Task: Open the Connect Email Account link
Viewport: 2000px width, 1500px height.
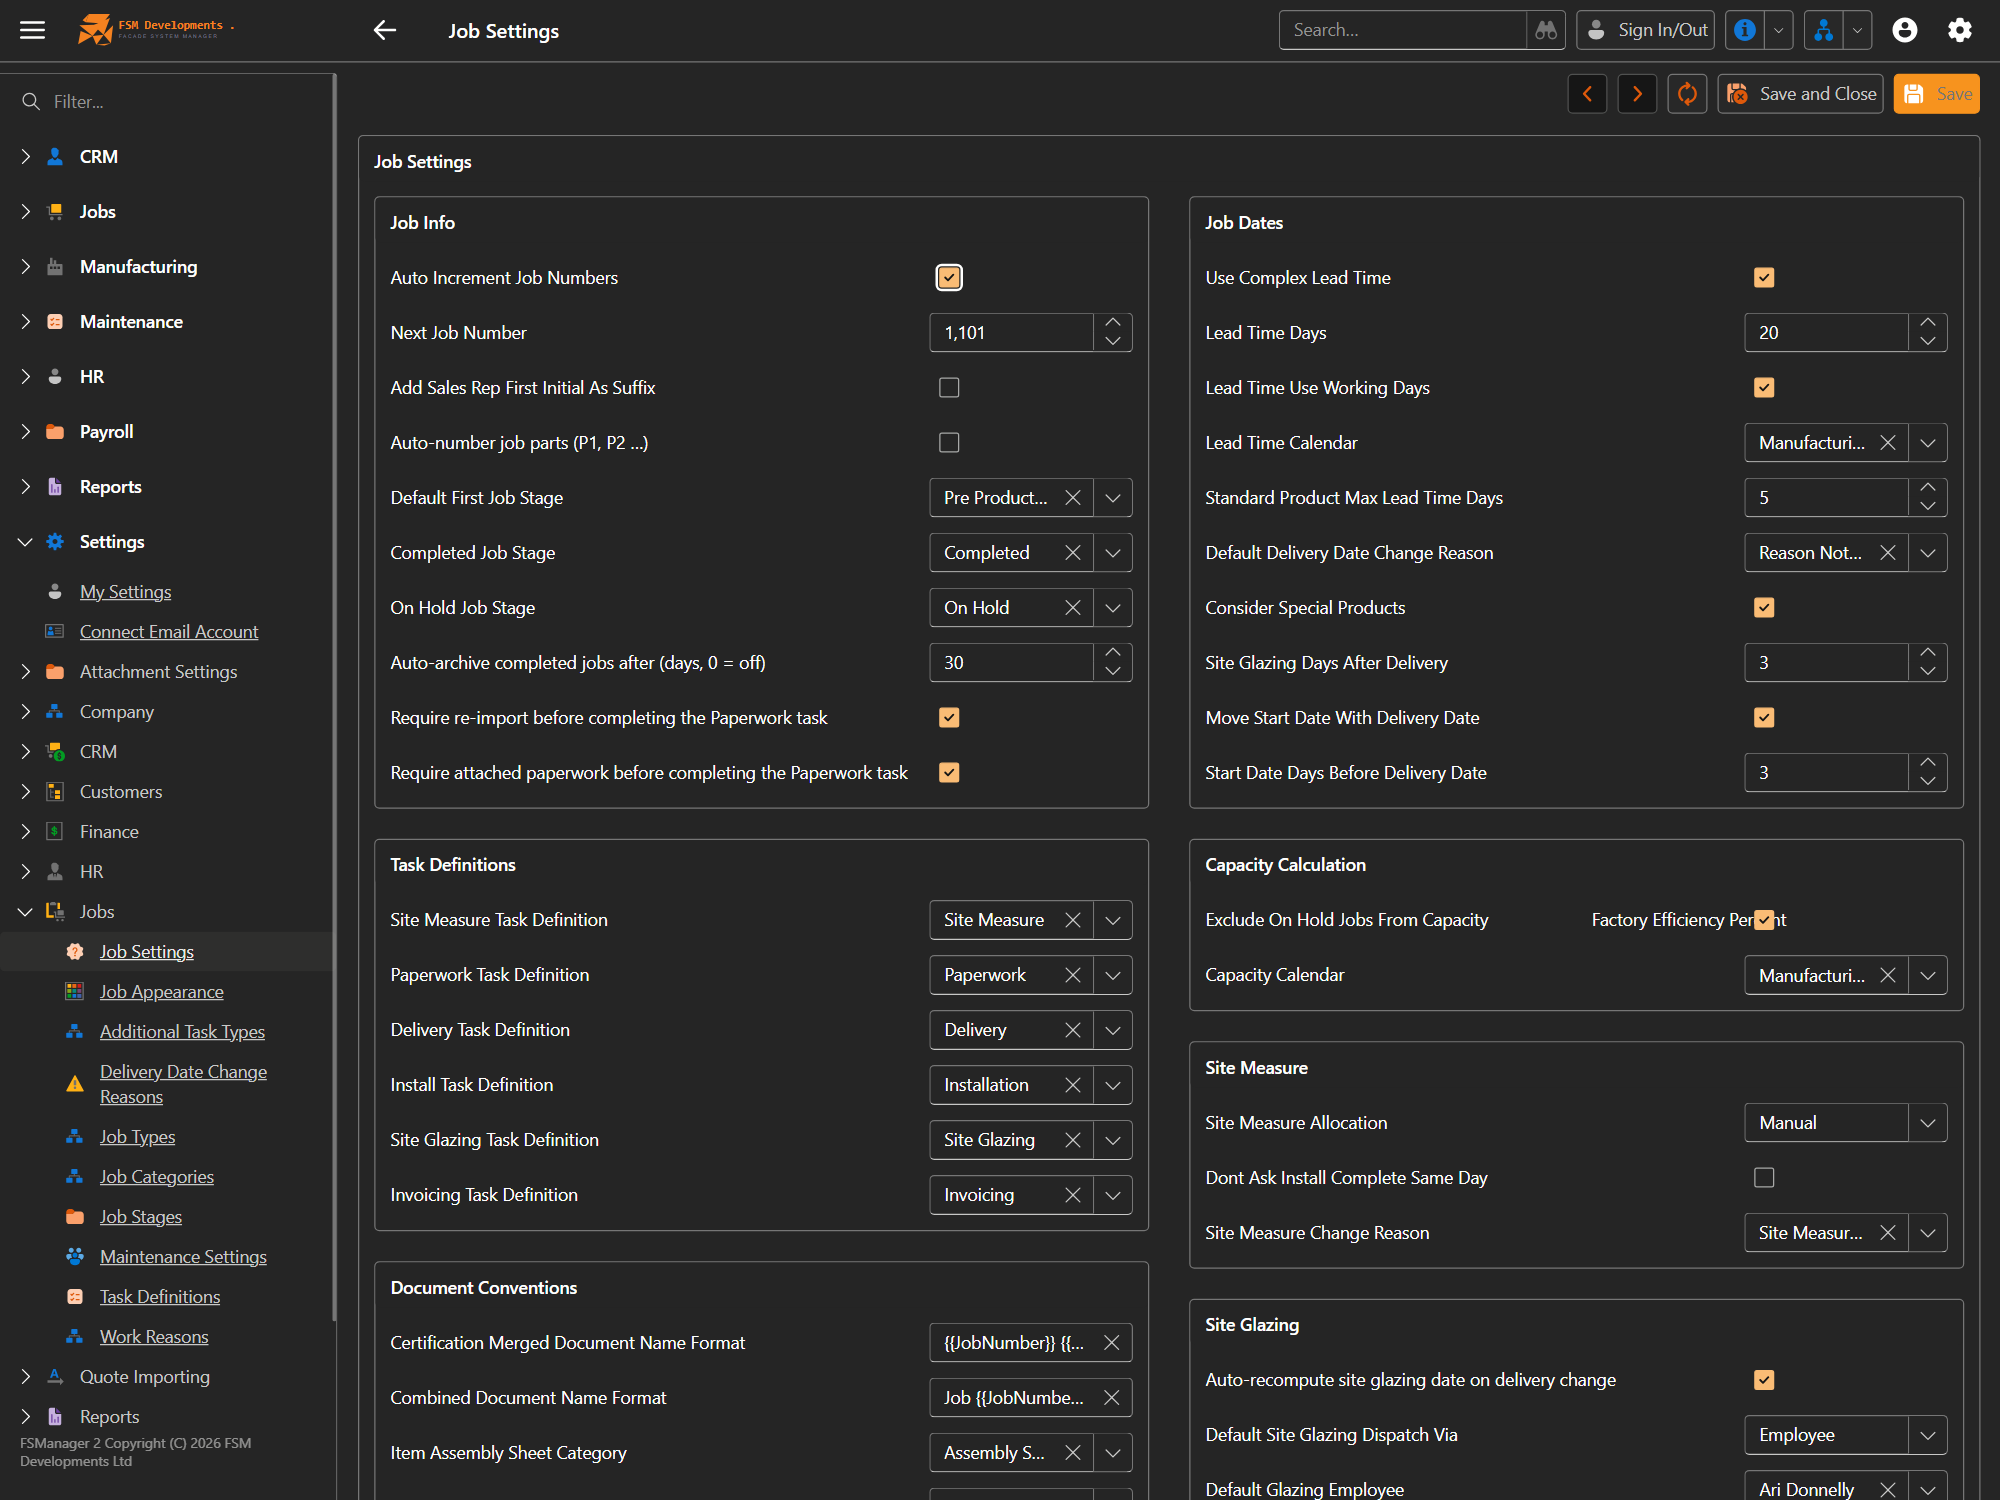Action: pyautogui.click(x=169, y=632)
